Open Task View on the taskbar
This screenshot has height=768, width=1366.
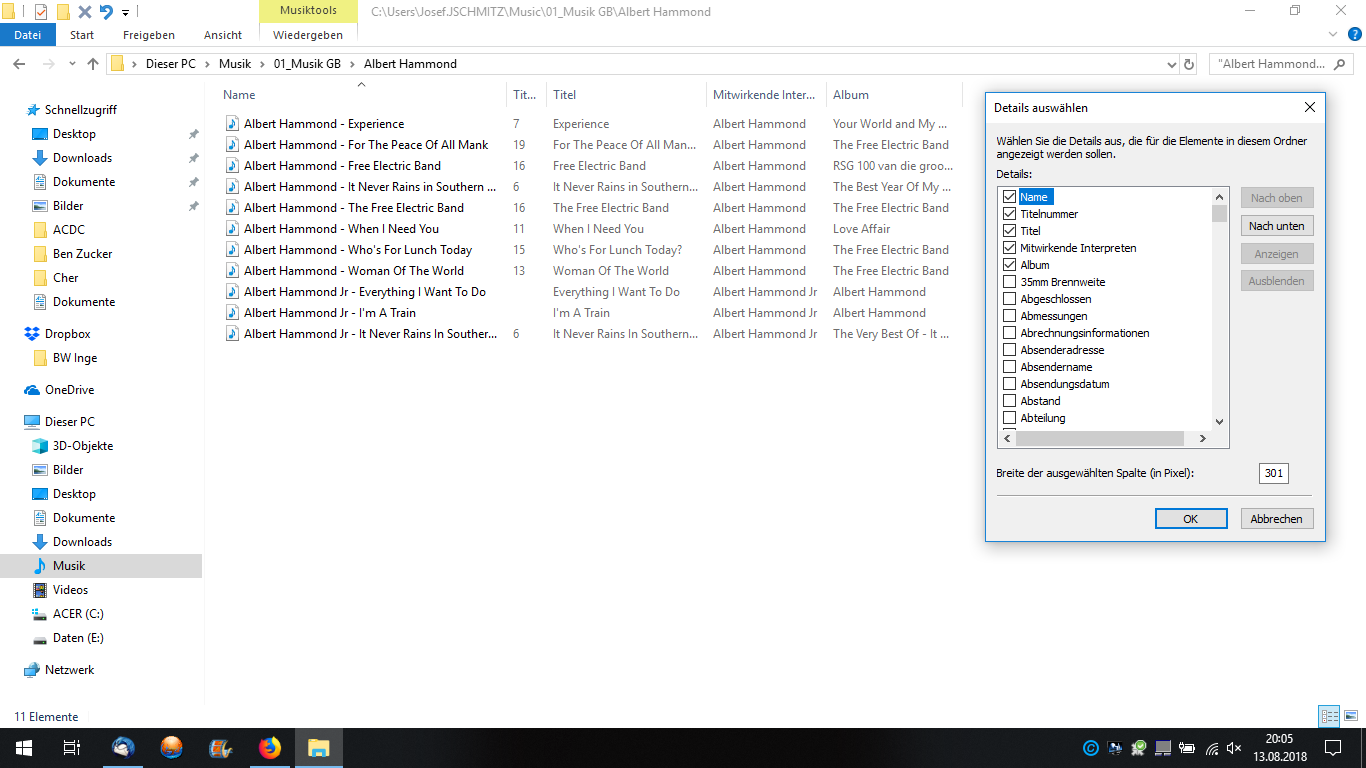(72, 748)
